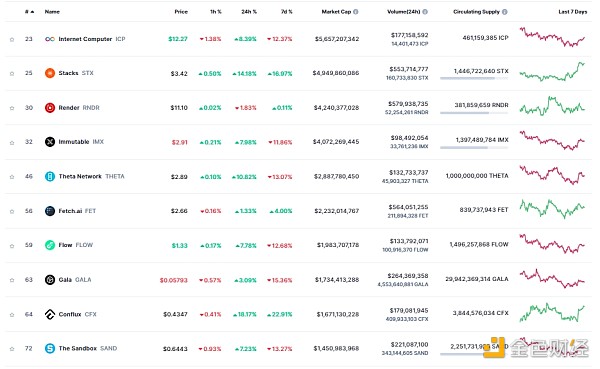This screenshot has width=600, height=369.
Task: Click the Immutable black X icon
Action: (x=50, y=142)
